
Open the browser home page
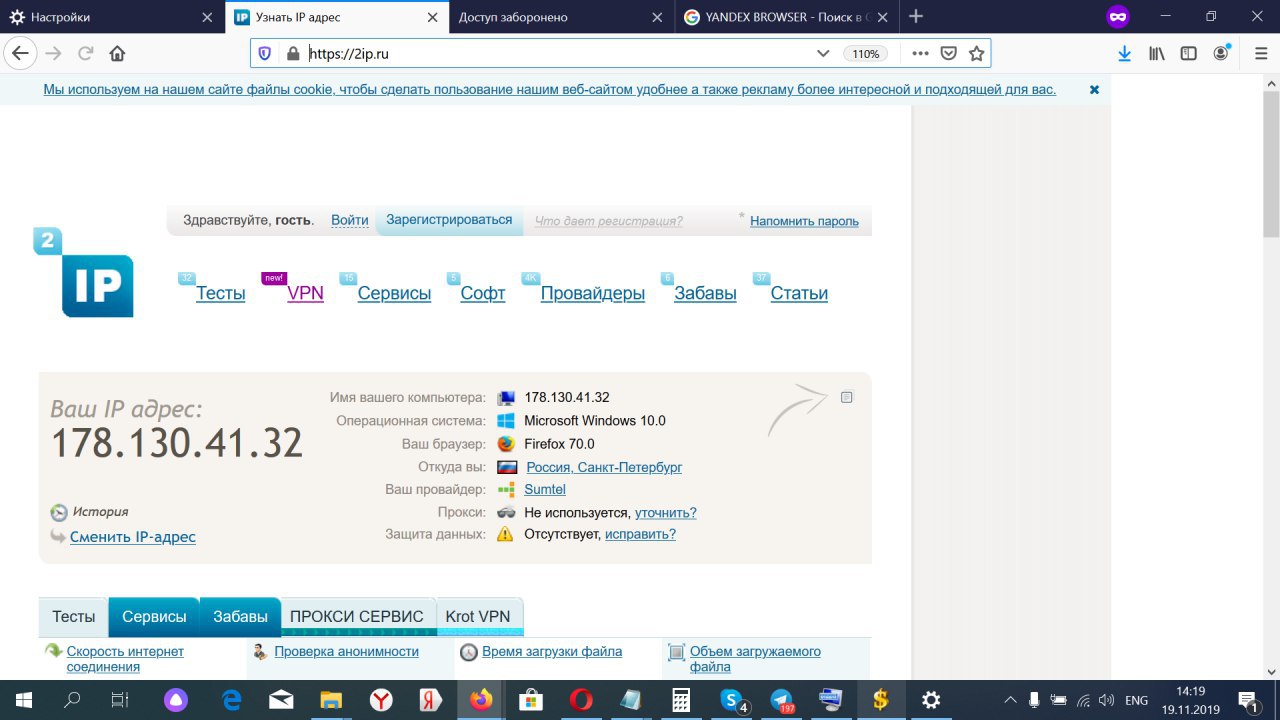[x=117, y=53]
